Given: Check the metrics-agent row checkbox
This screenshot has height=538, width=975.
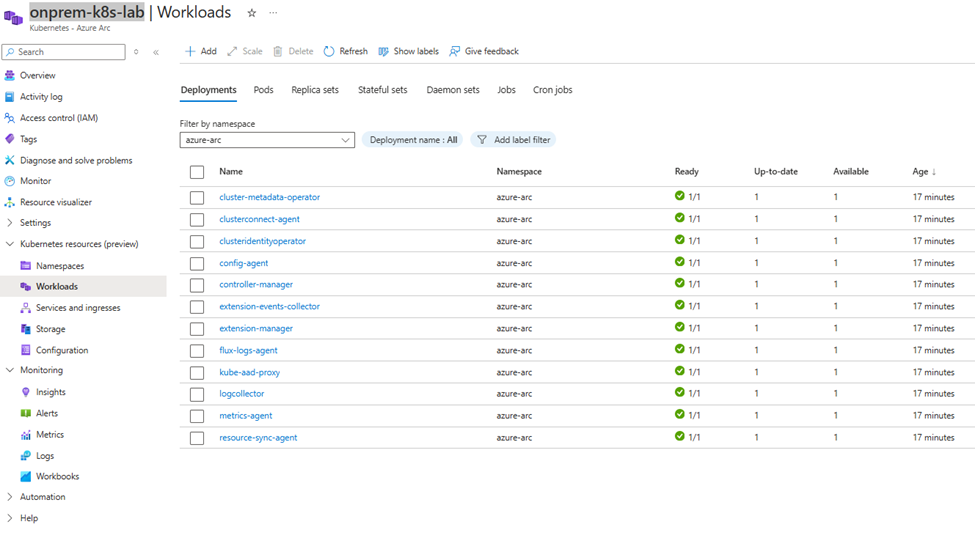Looking at the screenshot, I should pos(197,417).
